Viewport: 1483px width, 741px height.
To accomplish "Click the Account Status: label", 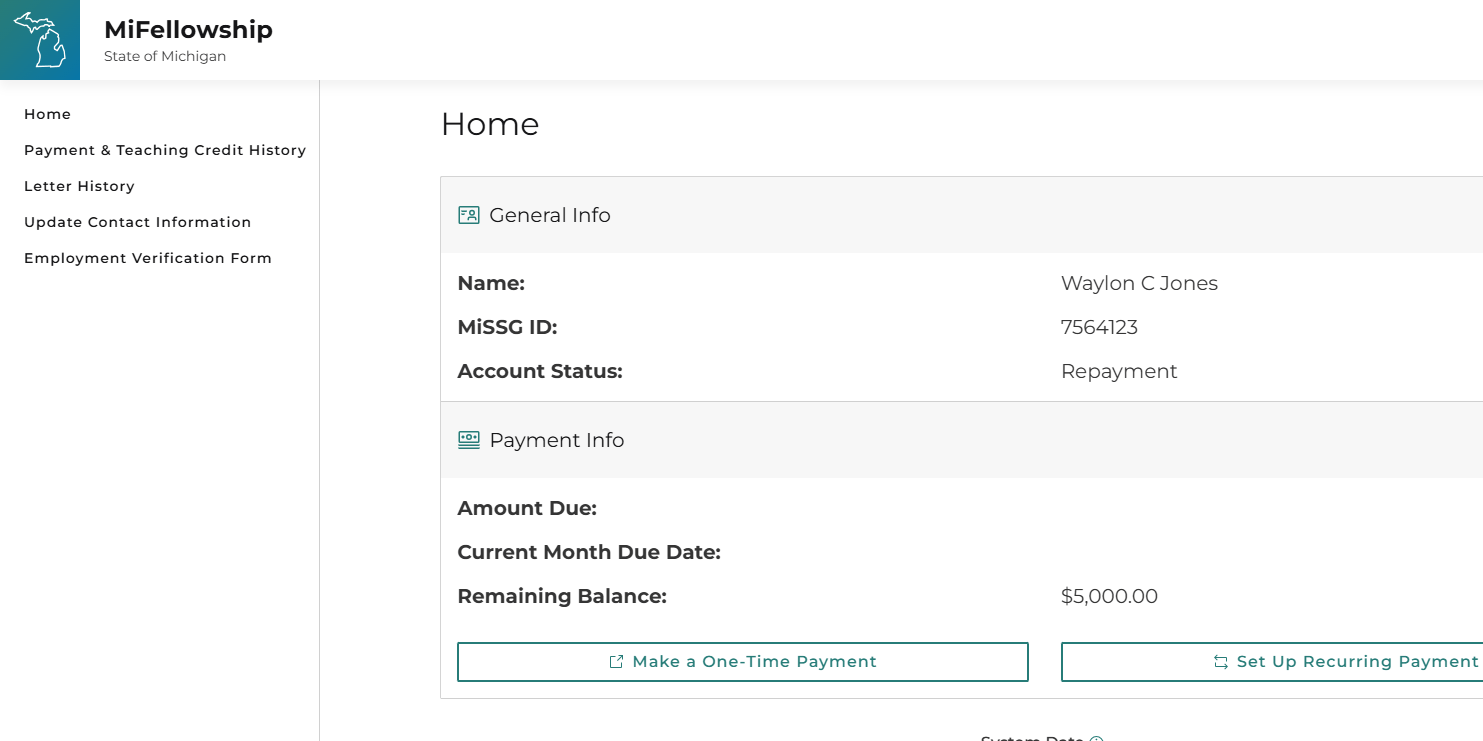I will coord(540,372).
